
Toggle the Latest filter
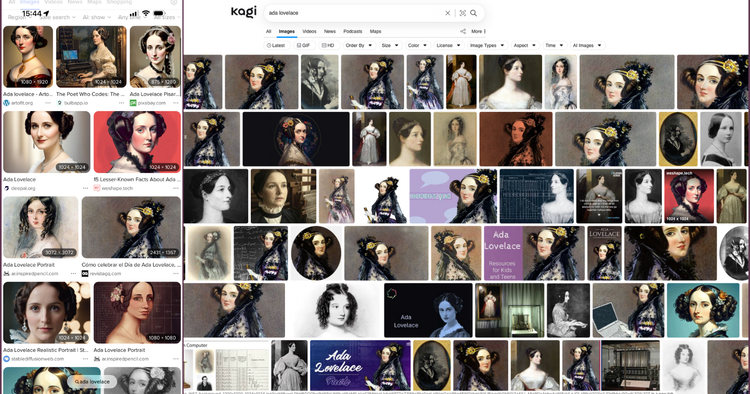[276, 45]
